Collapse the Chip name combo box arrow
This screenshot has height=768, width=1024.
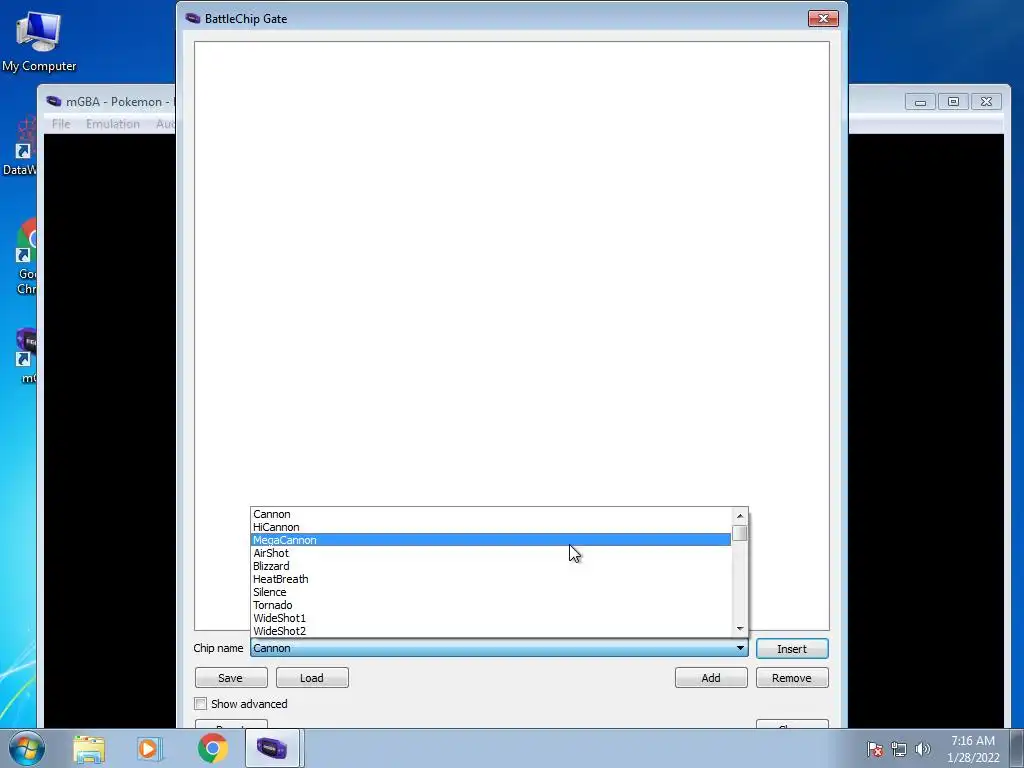[740, 648]
